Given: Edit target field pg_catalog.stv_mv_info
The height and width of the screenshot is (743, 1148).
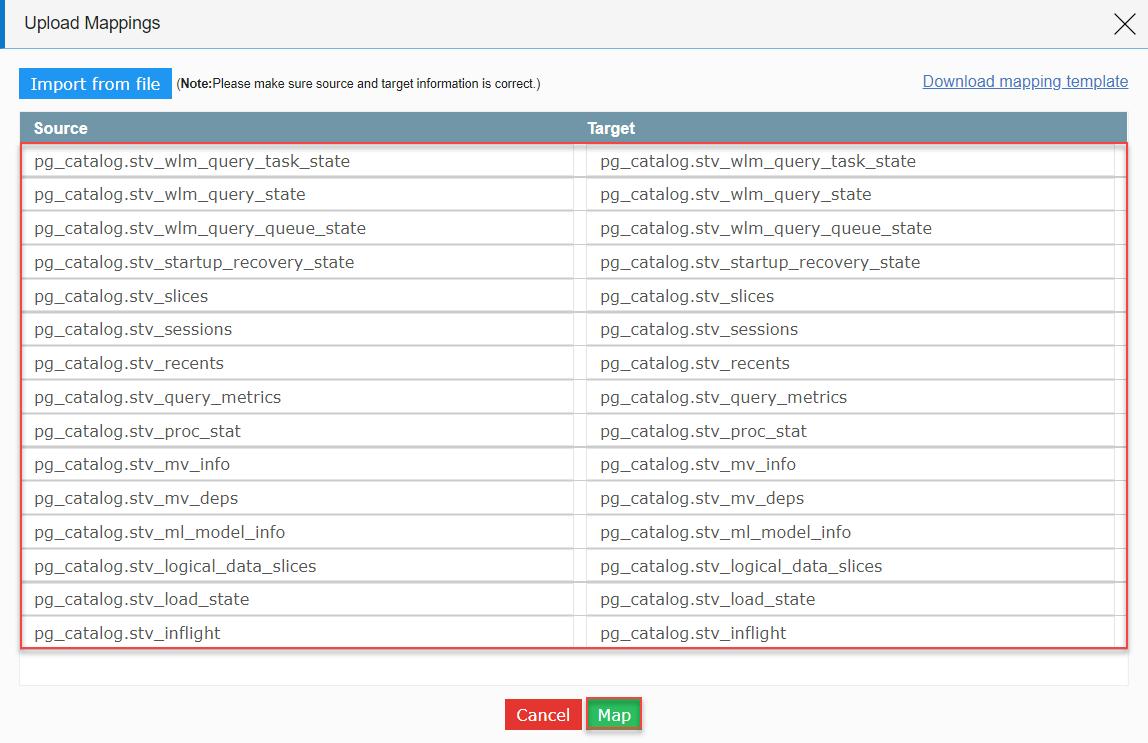Looking at the screenshot, I should [x=850, y=464].
